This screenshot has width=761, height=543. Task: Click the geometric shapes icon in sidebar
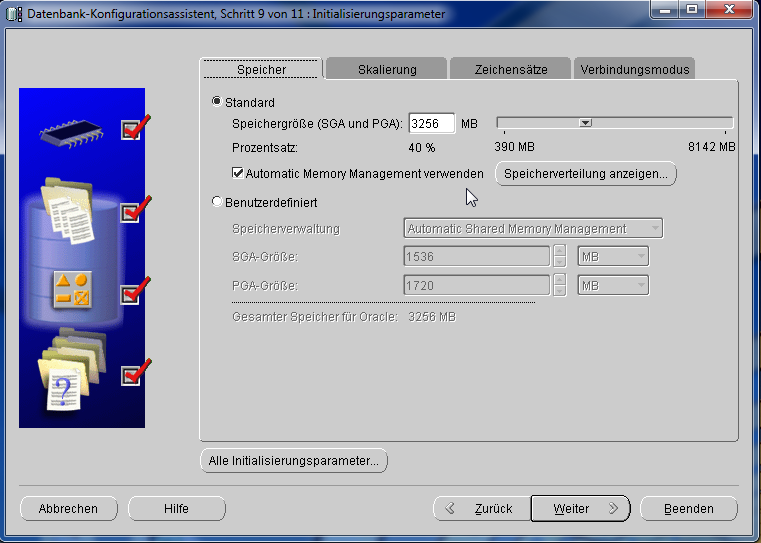click(72, 290)
